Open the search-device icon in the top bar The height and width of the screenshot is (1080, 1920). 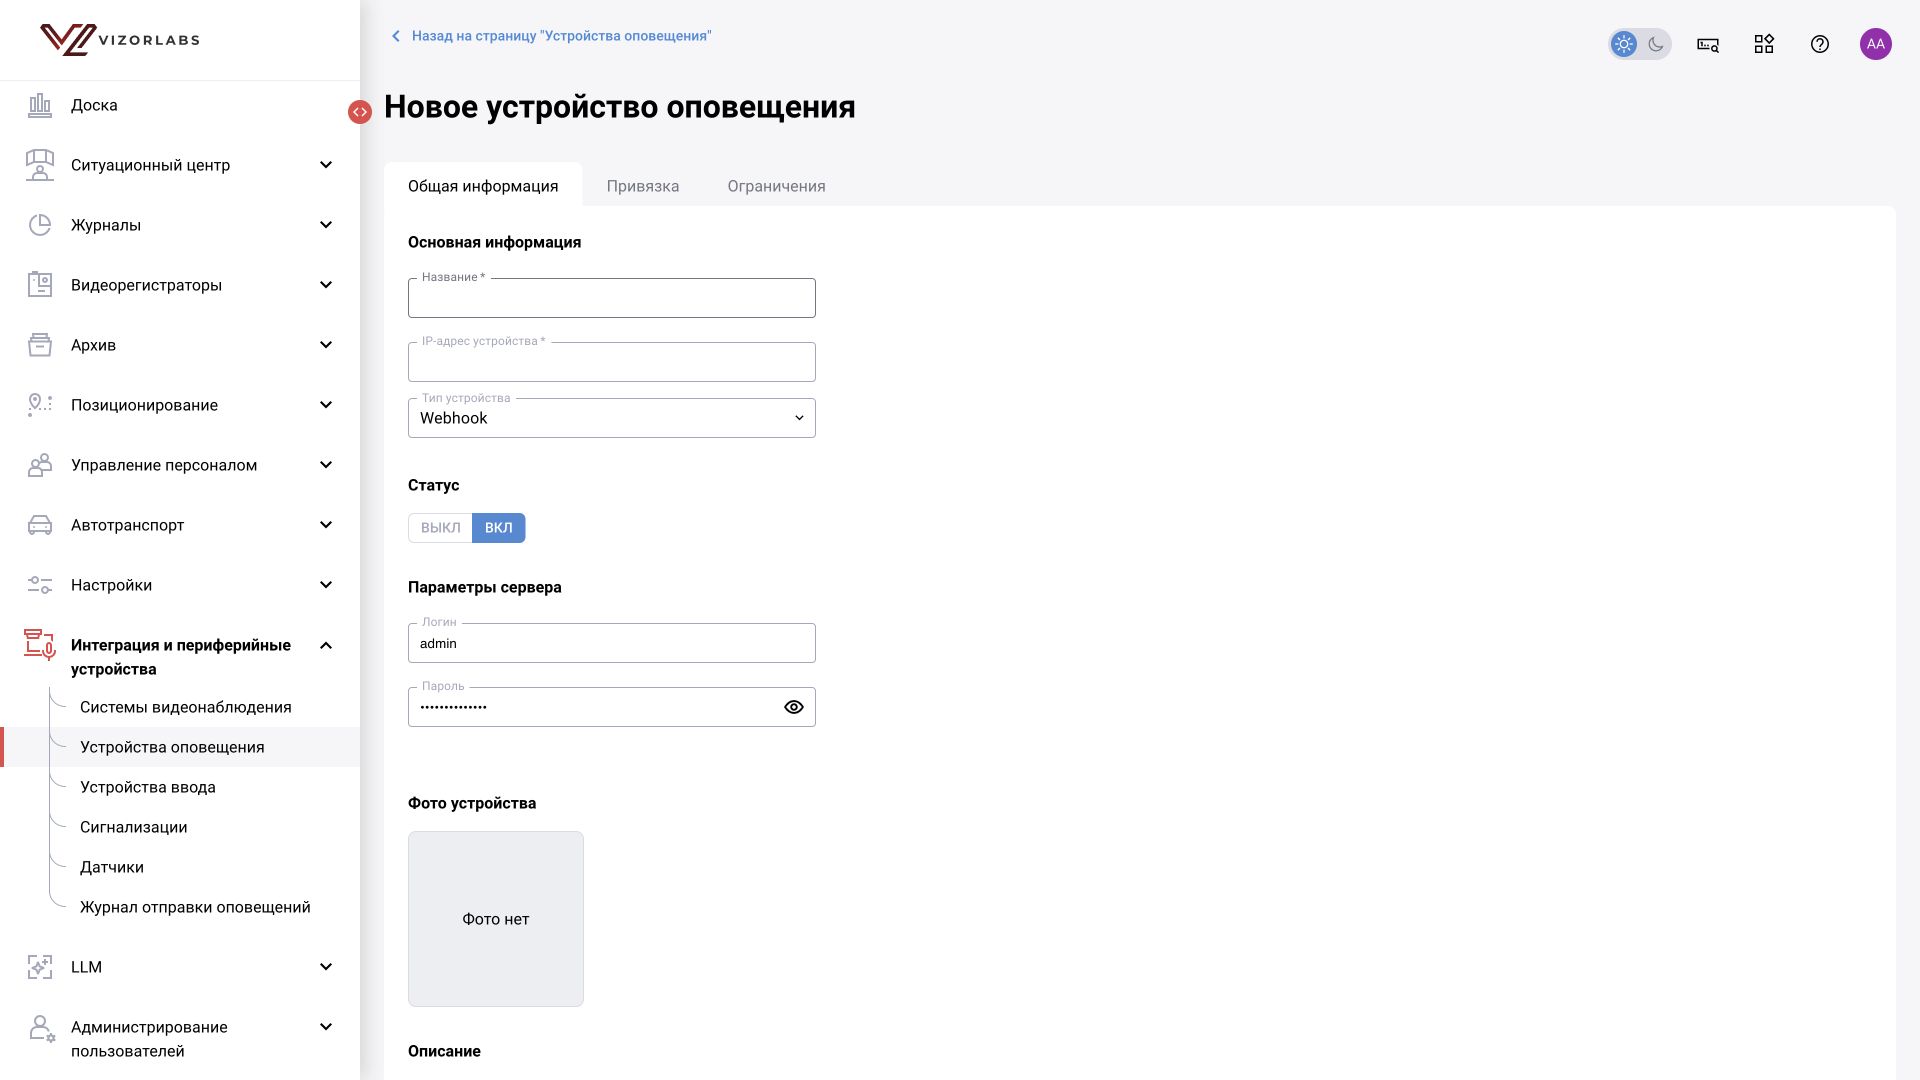click(1708, 44)
